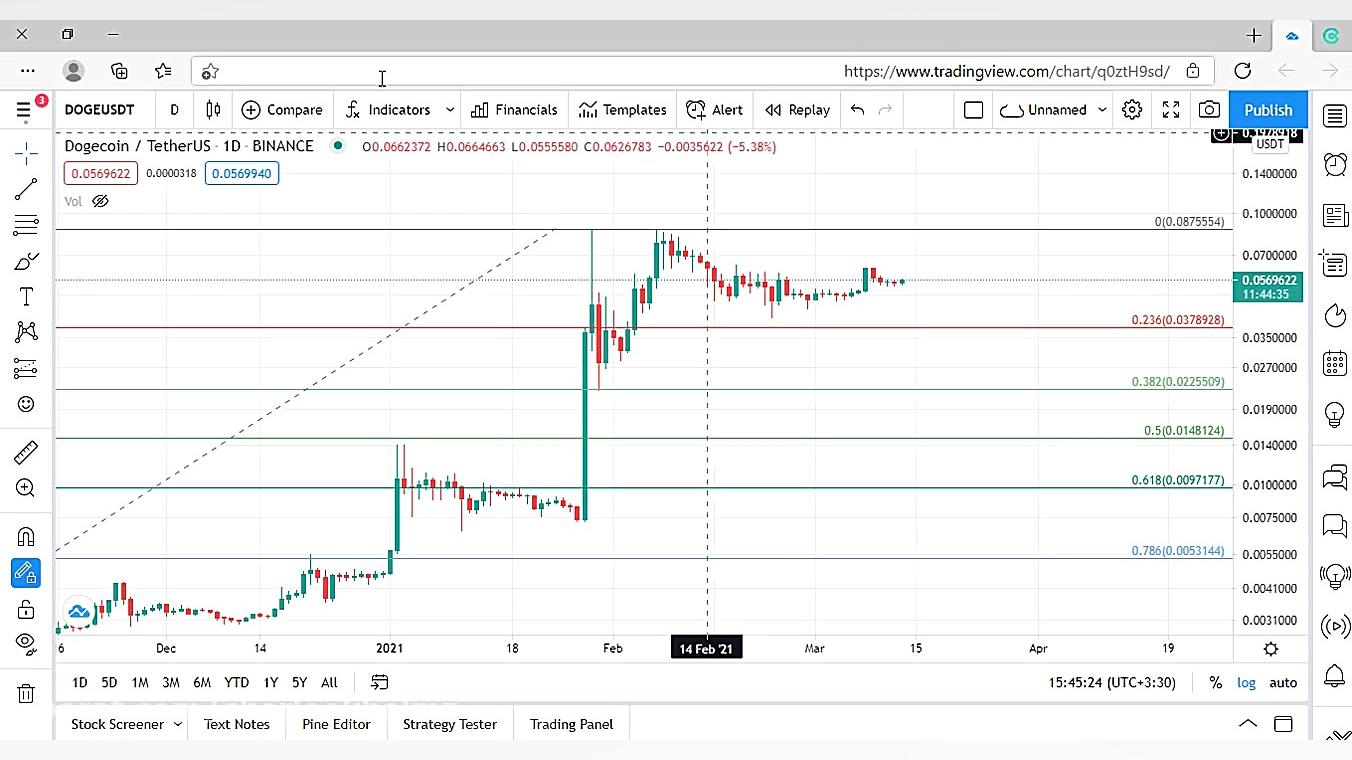The height and width of the screenshot is (760, 1352).
Task: Toggle the Vol indicator visibility
Action: point(100,201)
